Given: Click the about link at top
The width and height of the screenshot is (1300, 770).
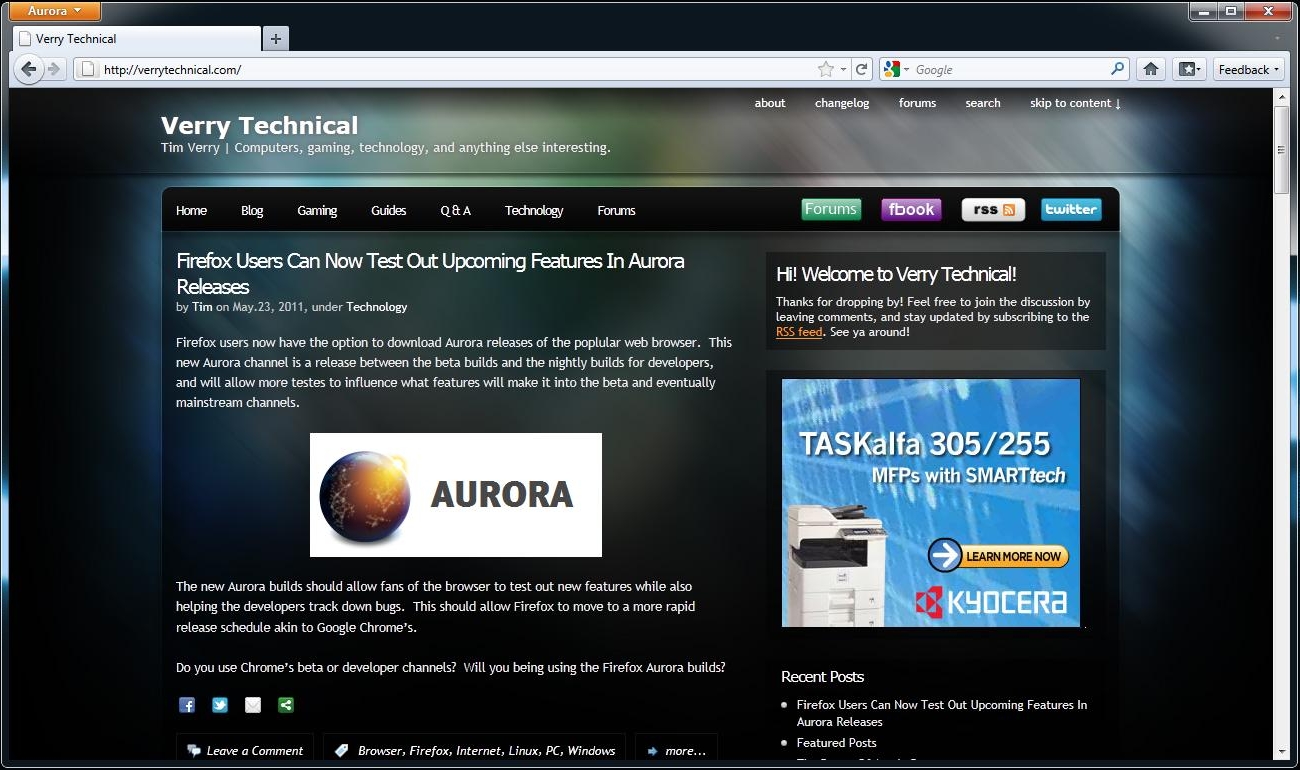Looking at the screenshot, I should [770, 103].
